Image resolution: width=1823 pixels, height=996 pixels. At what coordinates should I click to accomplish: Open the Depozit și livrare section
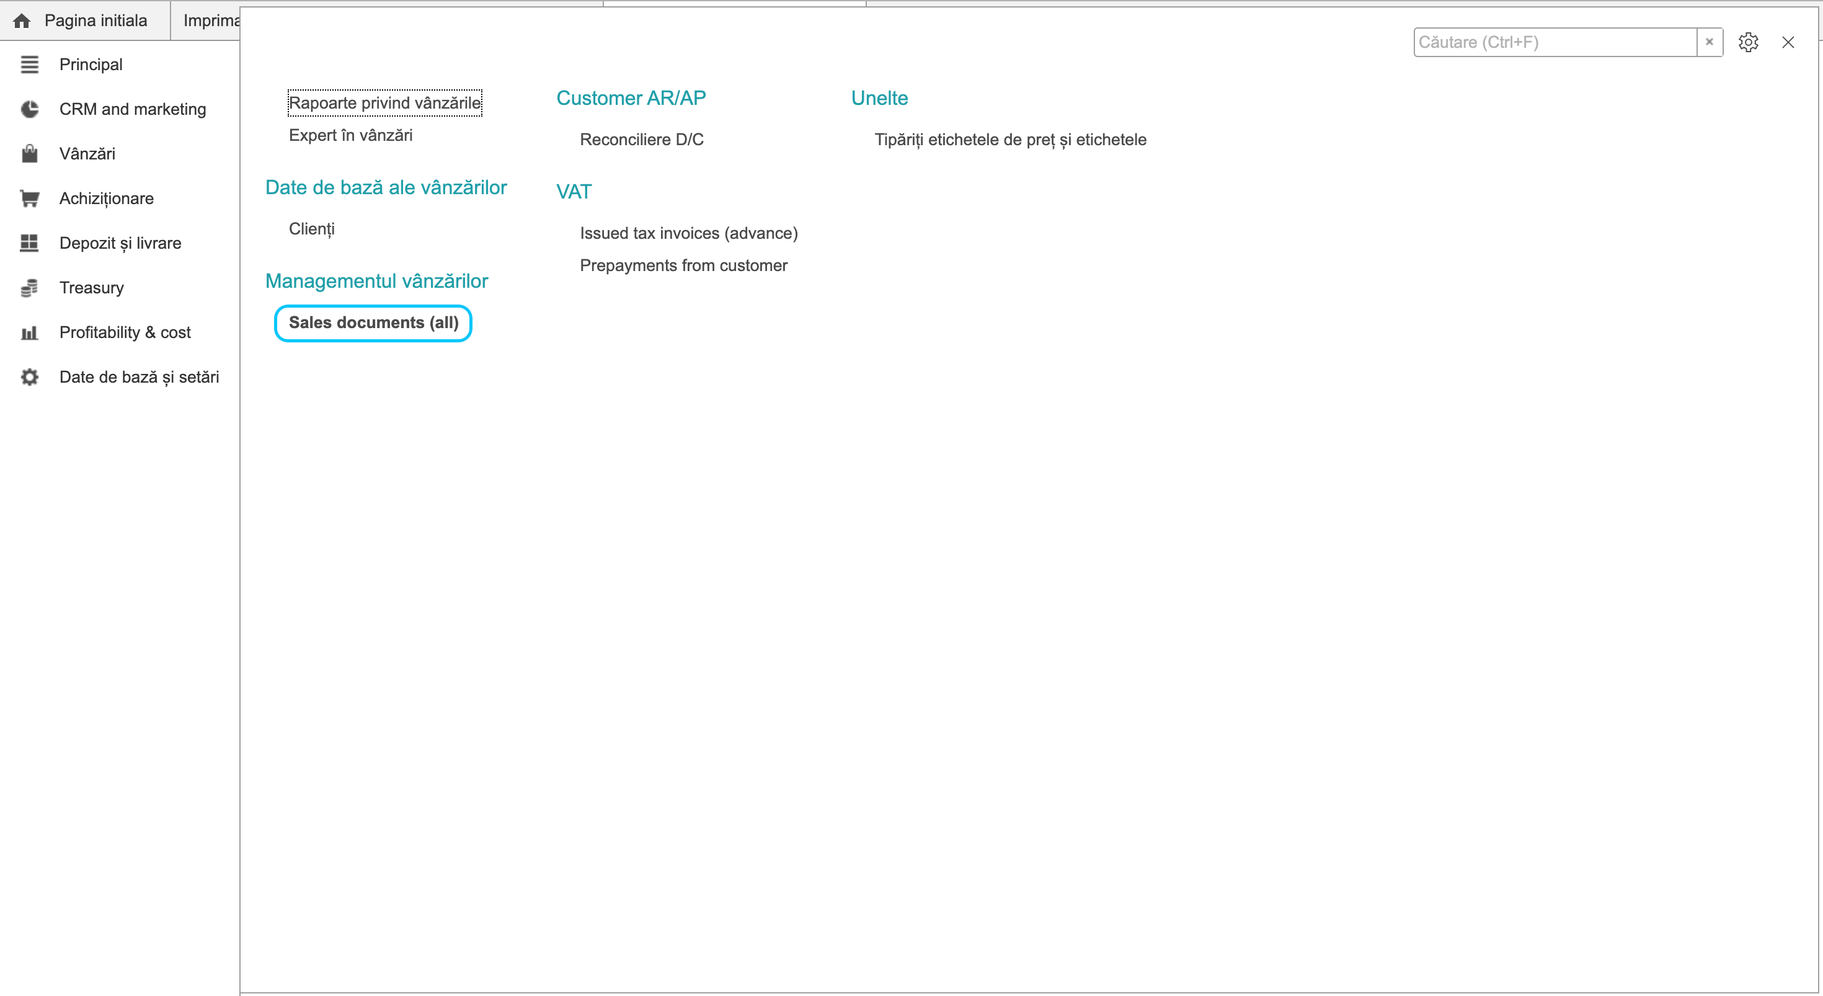point(120,243)
